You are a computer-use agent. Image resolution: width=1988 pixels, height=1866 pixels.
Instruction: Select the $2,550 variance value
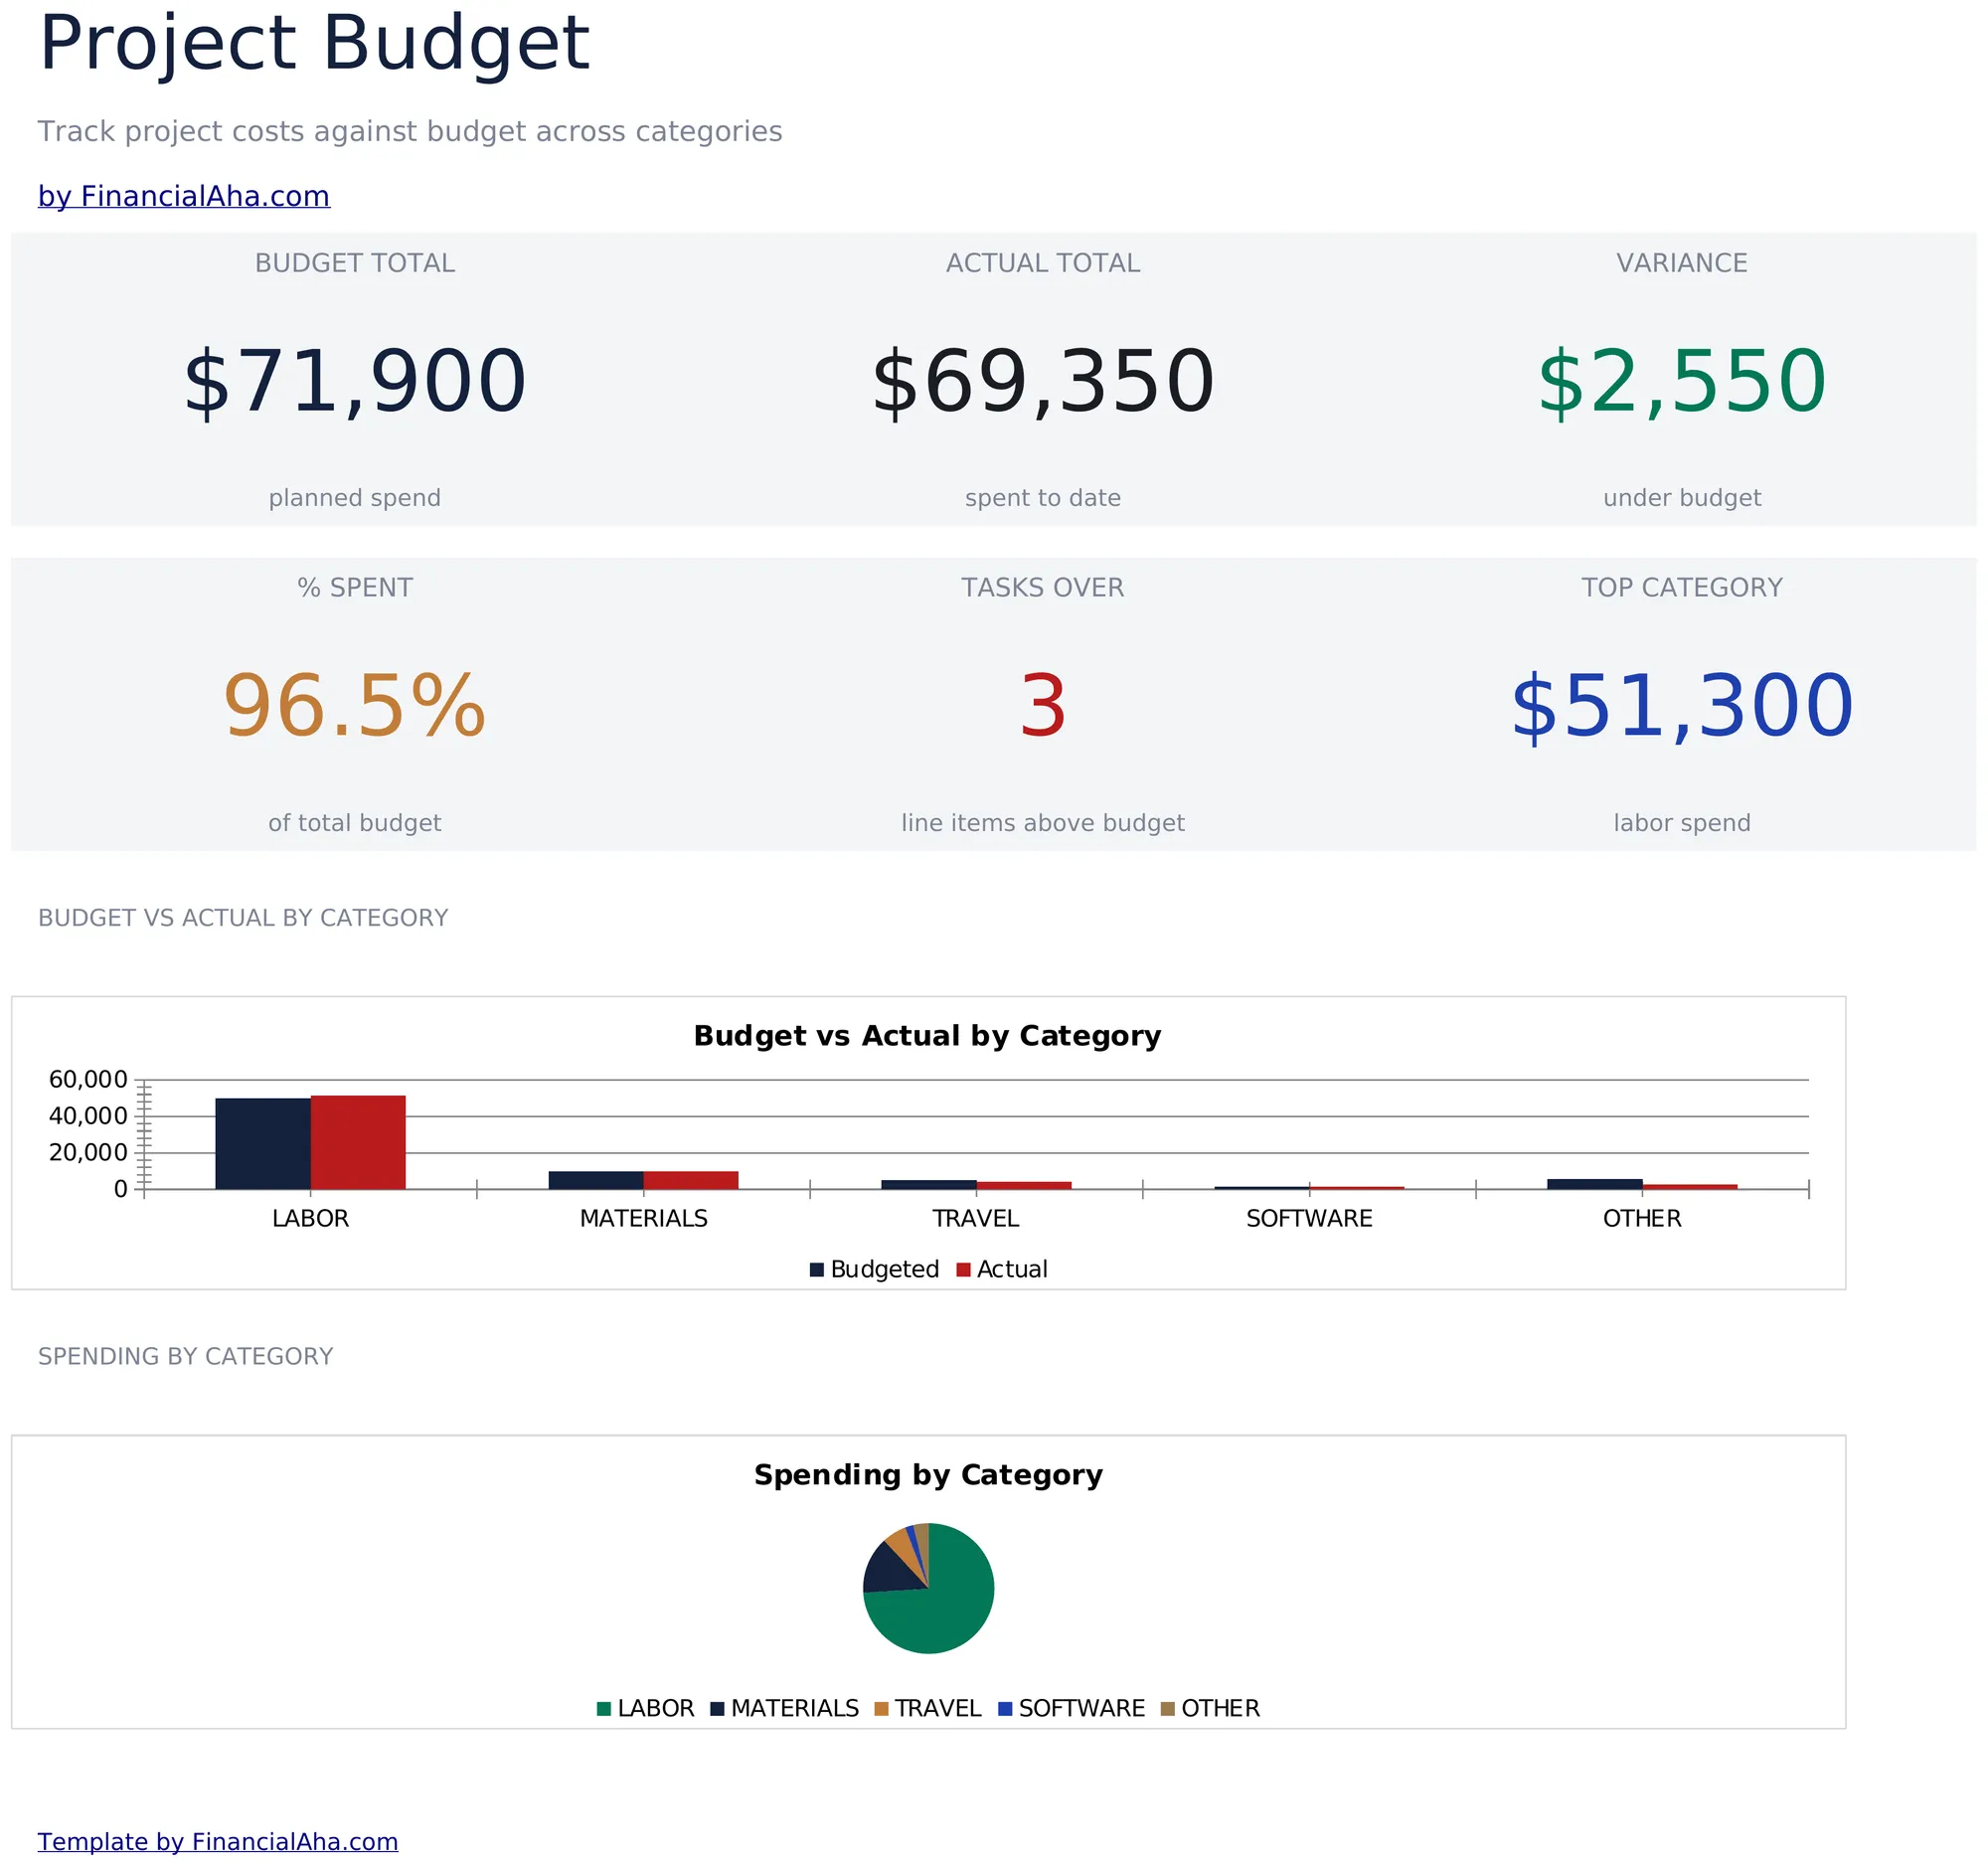tap(1682, 381)
